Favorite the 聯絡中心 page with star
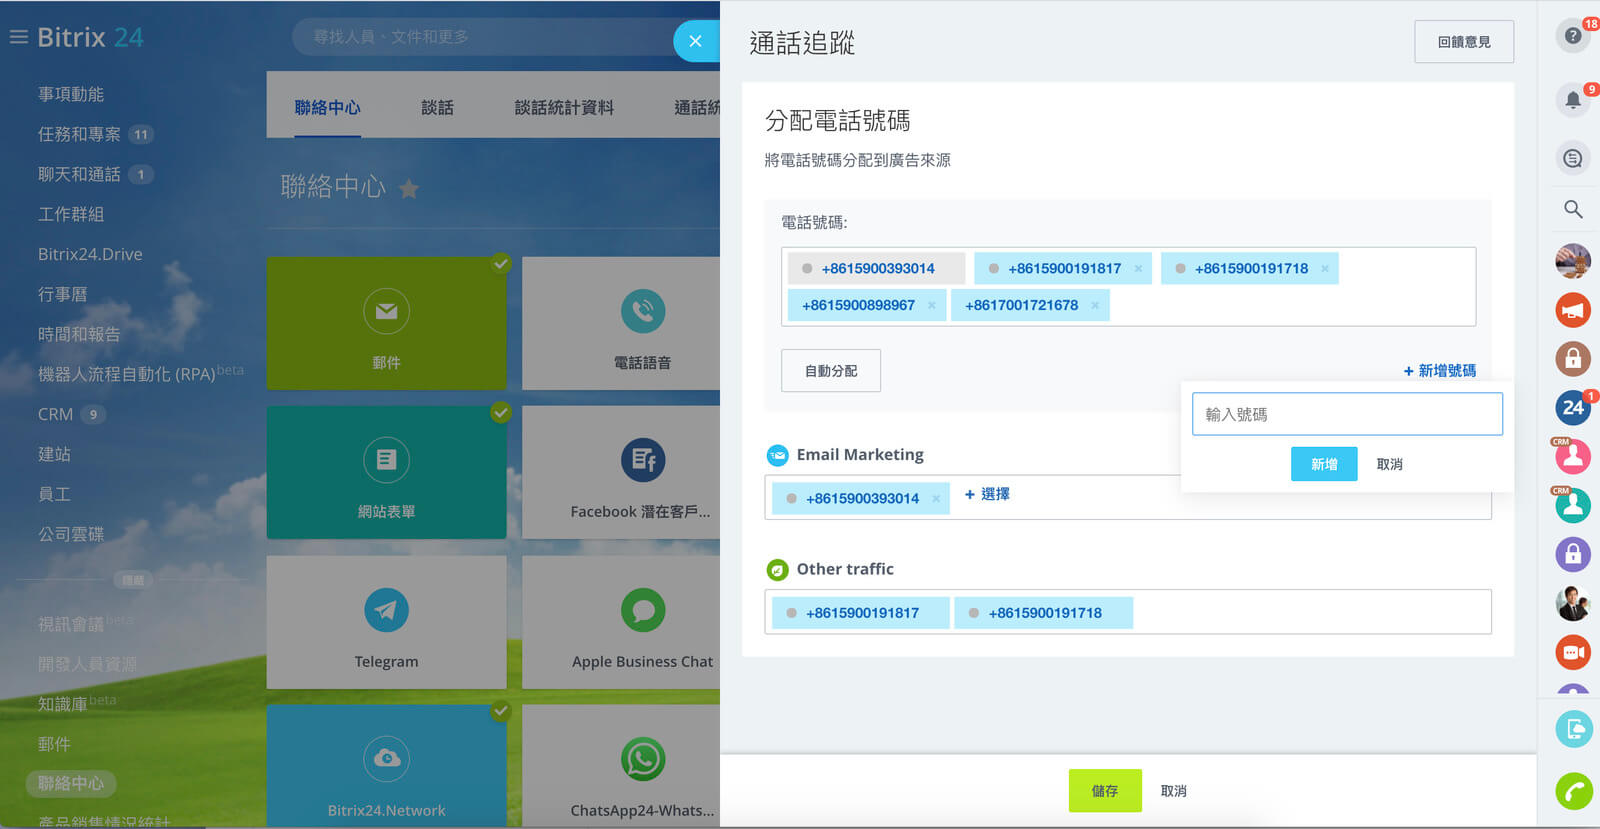The height and width of the screenshot is (829, 1600). tap(409, 188)
